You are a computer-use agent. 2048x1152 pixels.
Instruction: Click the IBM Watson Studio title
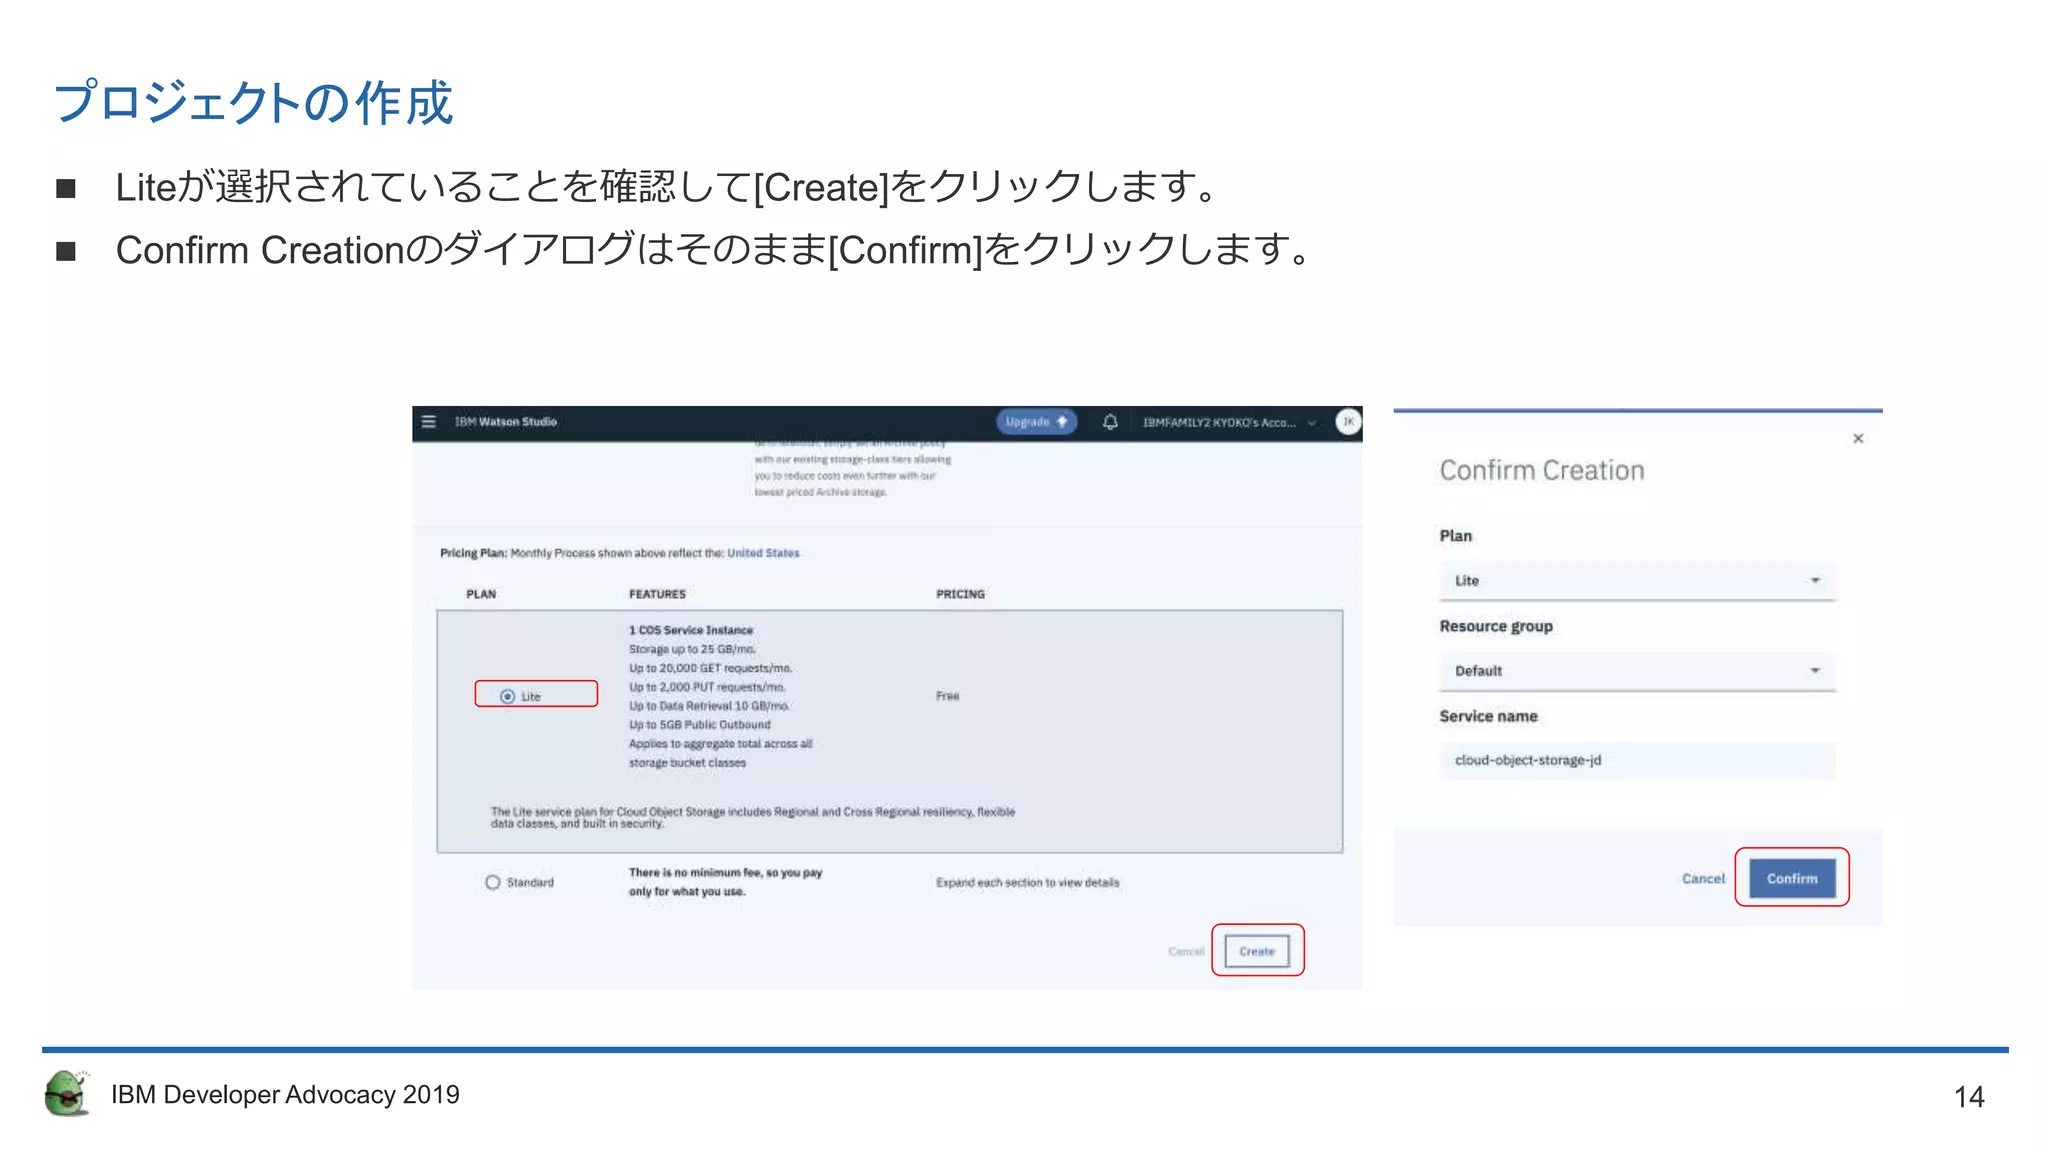click(x=506, y=422)
